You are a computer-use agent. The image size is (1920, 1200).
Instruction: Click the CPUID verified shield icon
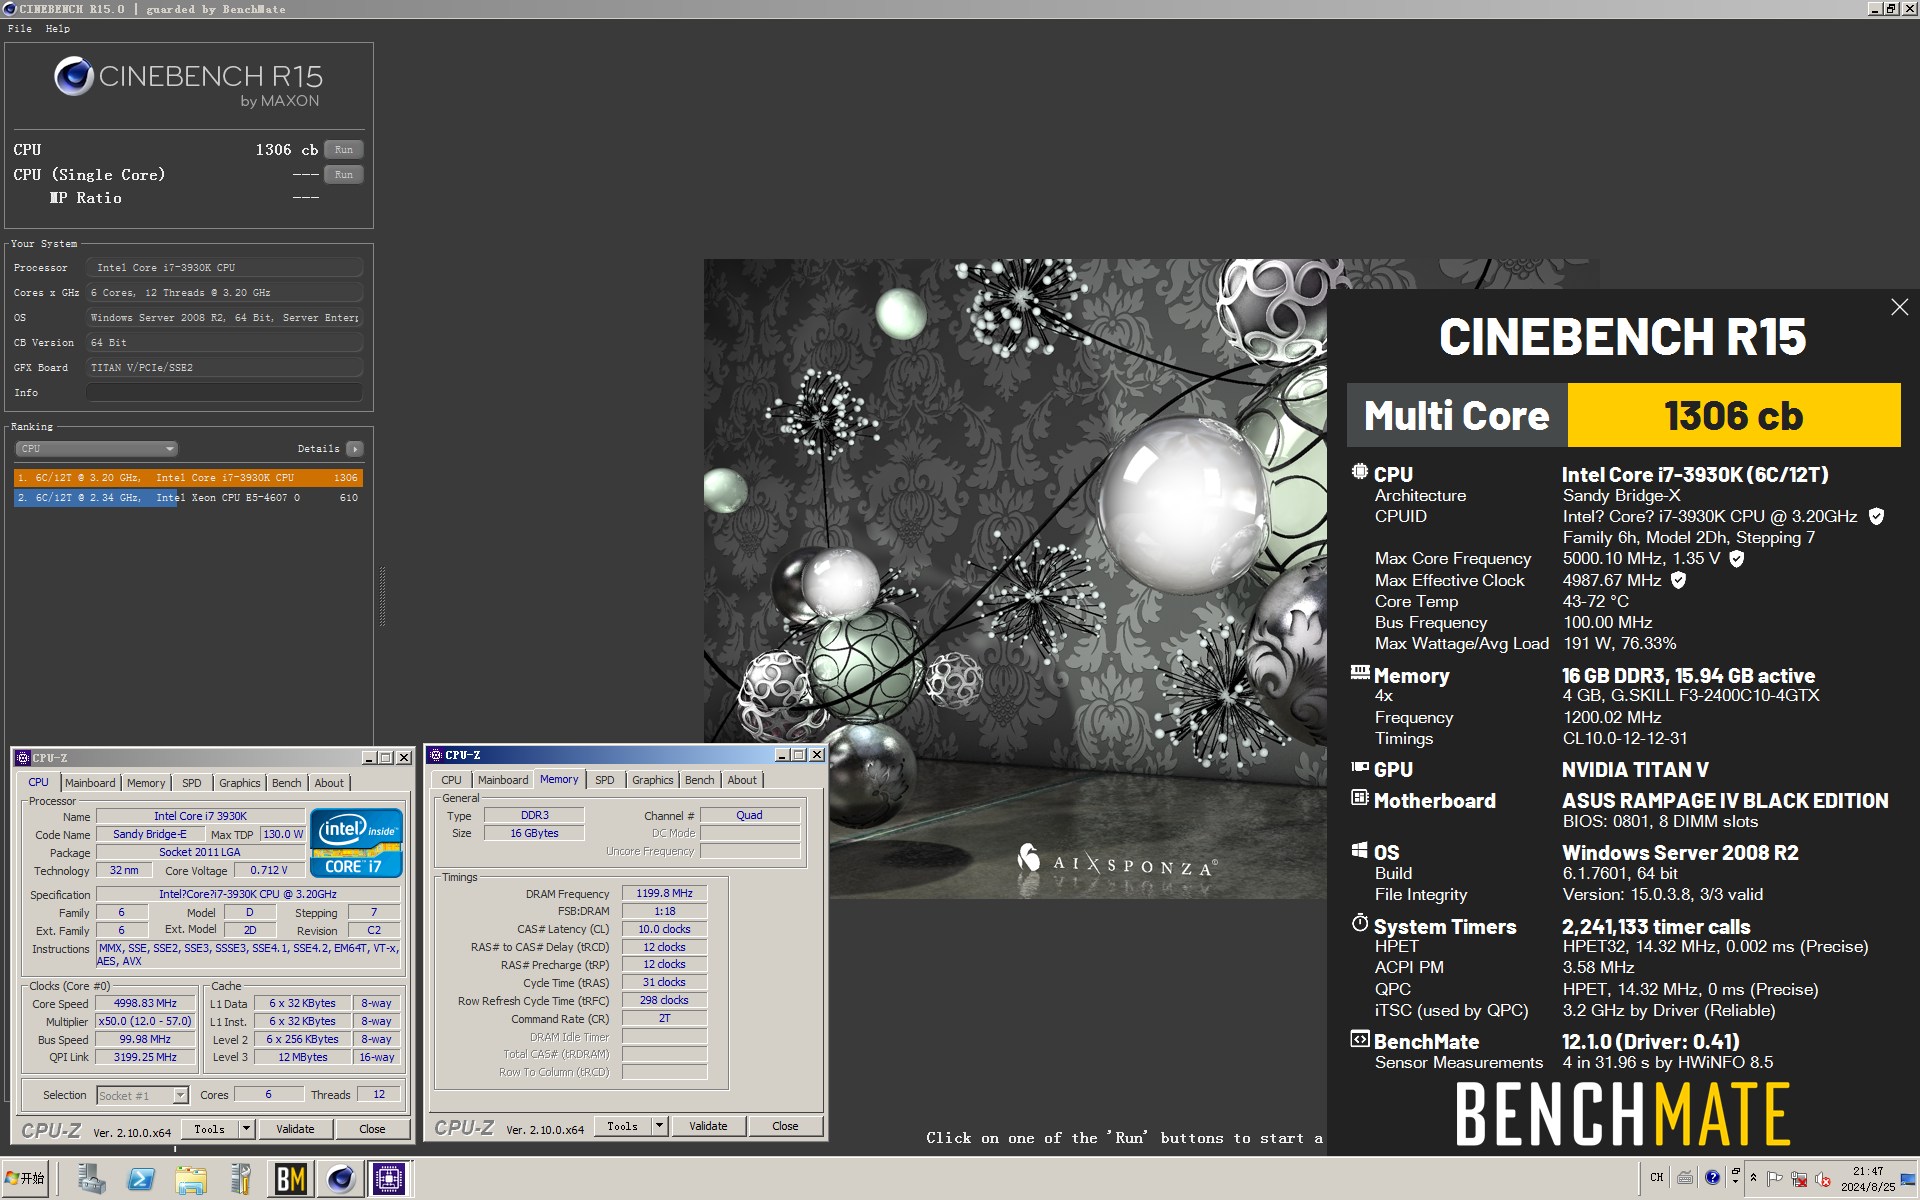pos(1876,517)
